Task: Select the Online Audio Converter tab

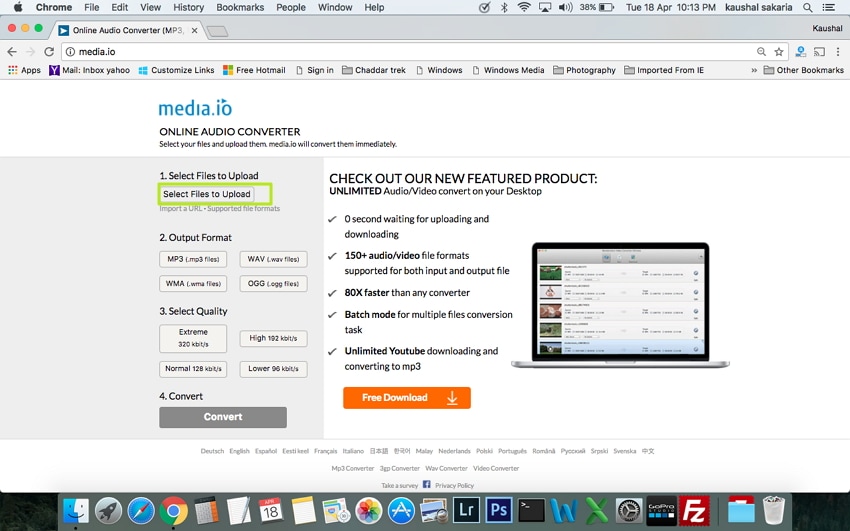Action: (128, 30)
